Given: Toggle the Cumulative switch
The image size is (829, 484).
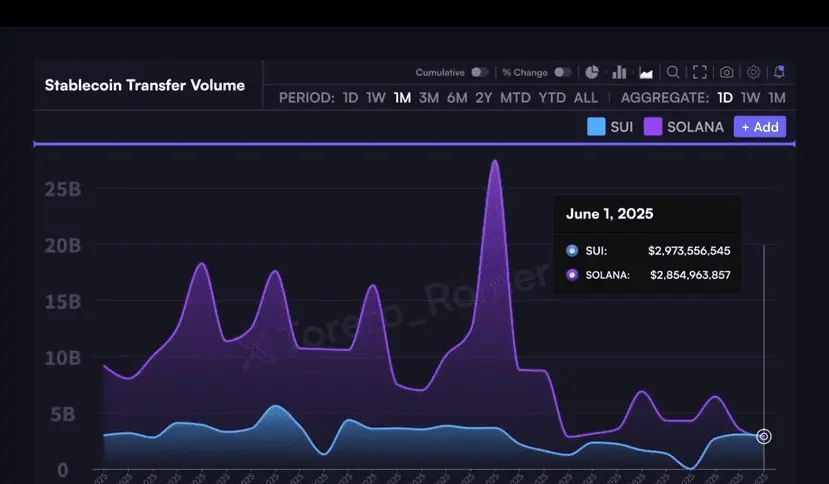Looking at the screenshot, I should click(480, 72).
